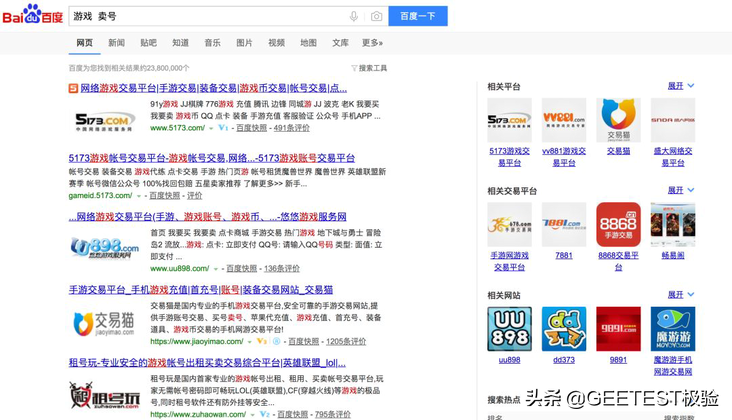Screen dimensions: 732x420
Task: Expand dropdown arrow next to gameid.5173.com/
Action: (139, 196)
